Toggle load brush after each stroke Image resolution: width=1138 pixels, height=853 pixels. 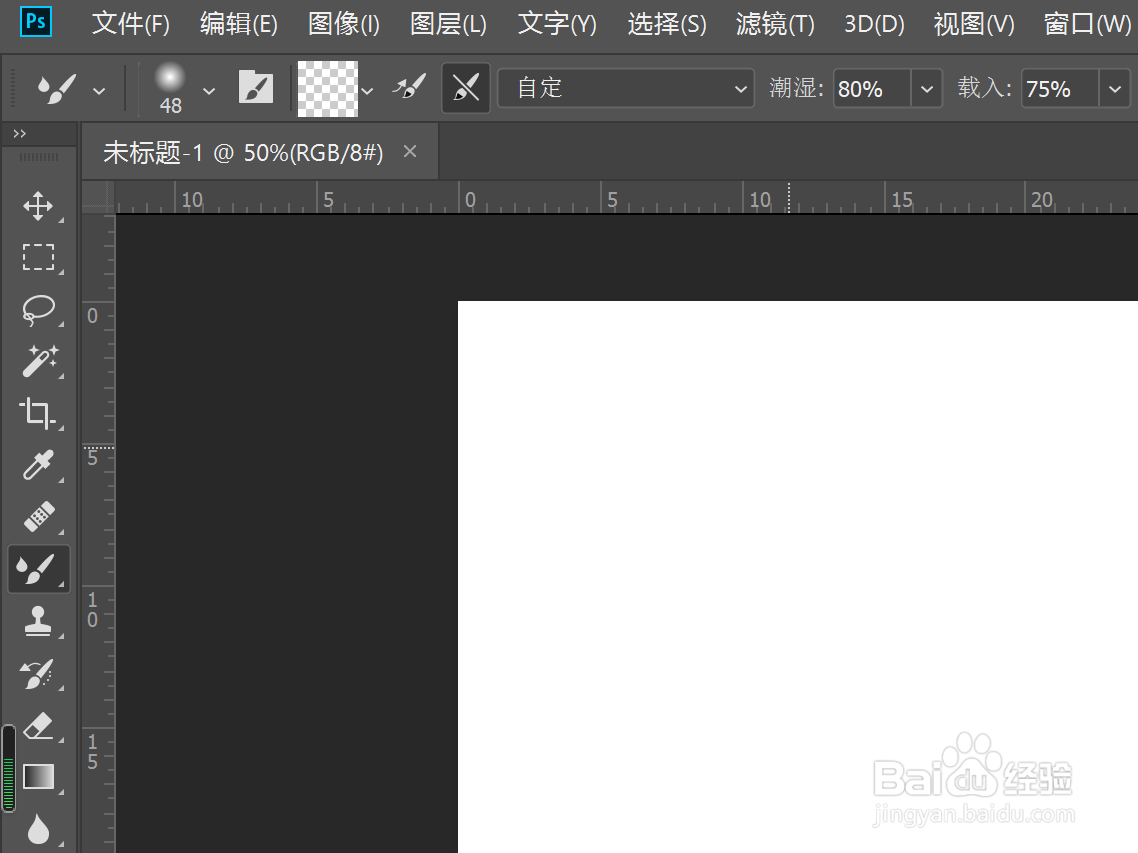409,88
